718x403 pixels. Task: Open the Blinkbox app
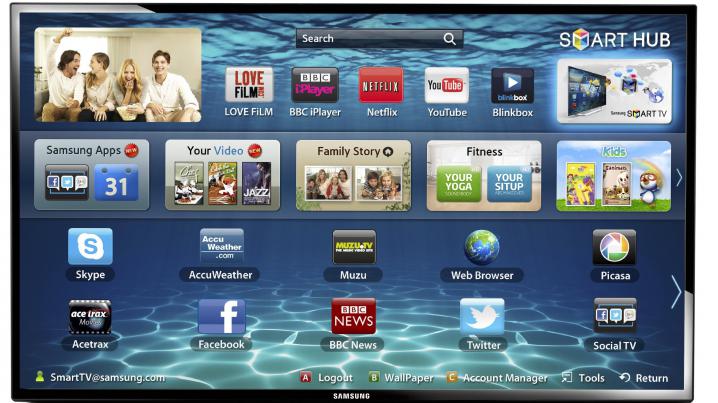(x=512, y=86)
